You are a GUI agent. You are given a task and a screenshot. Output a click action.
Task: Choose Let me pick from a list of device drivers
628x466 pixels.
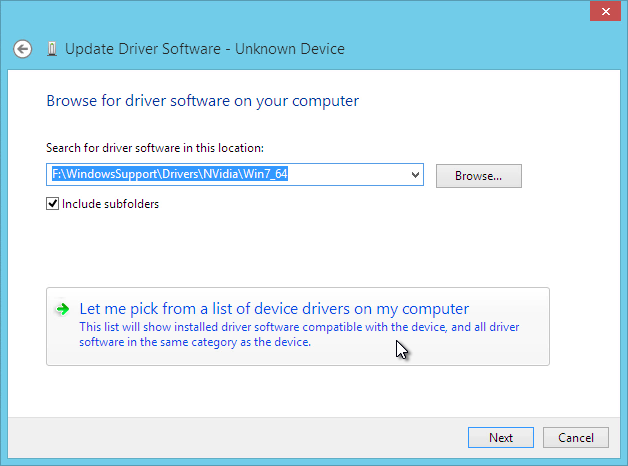[x=274, y=309]
